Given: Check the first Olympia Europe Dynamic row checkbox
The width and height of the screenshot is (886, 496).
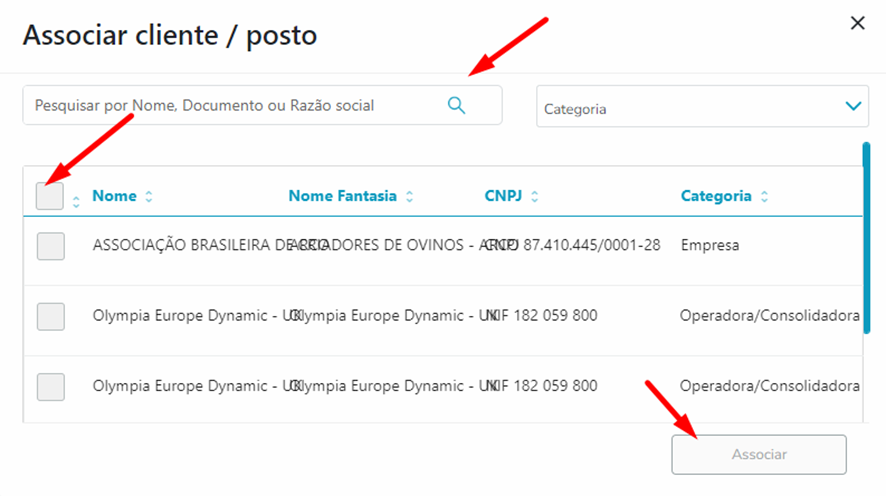Looking at the screenshot, I should click(51, 316).
